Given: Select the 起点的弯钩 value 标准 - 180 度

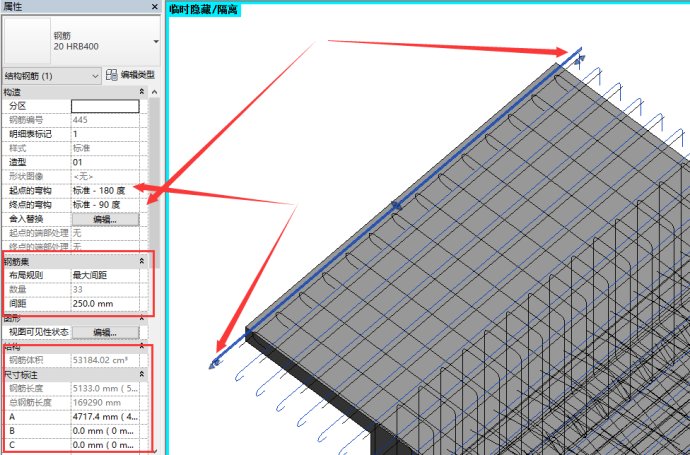Looking at the screenshot, I should pyautogui.click(x=104, y=189).
